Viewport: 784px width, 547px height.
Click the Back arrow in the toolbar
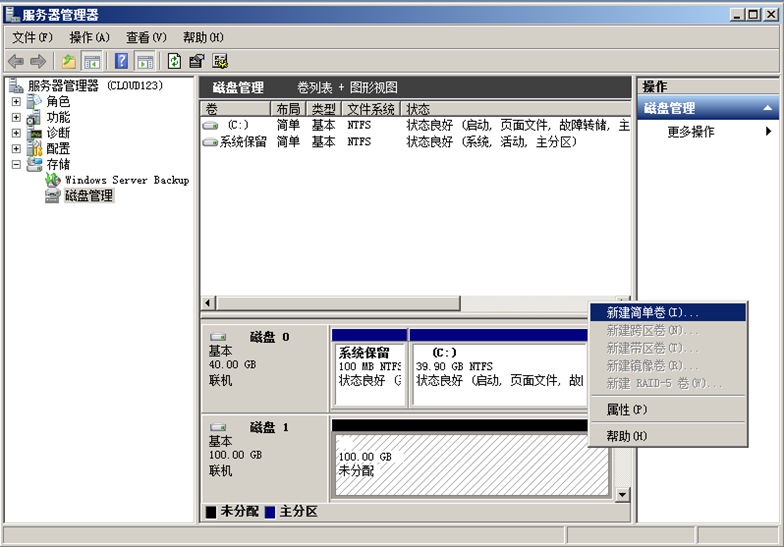[16, 61]
